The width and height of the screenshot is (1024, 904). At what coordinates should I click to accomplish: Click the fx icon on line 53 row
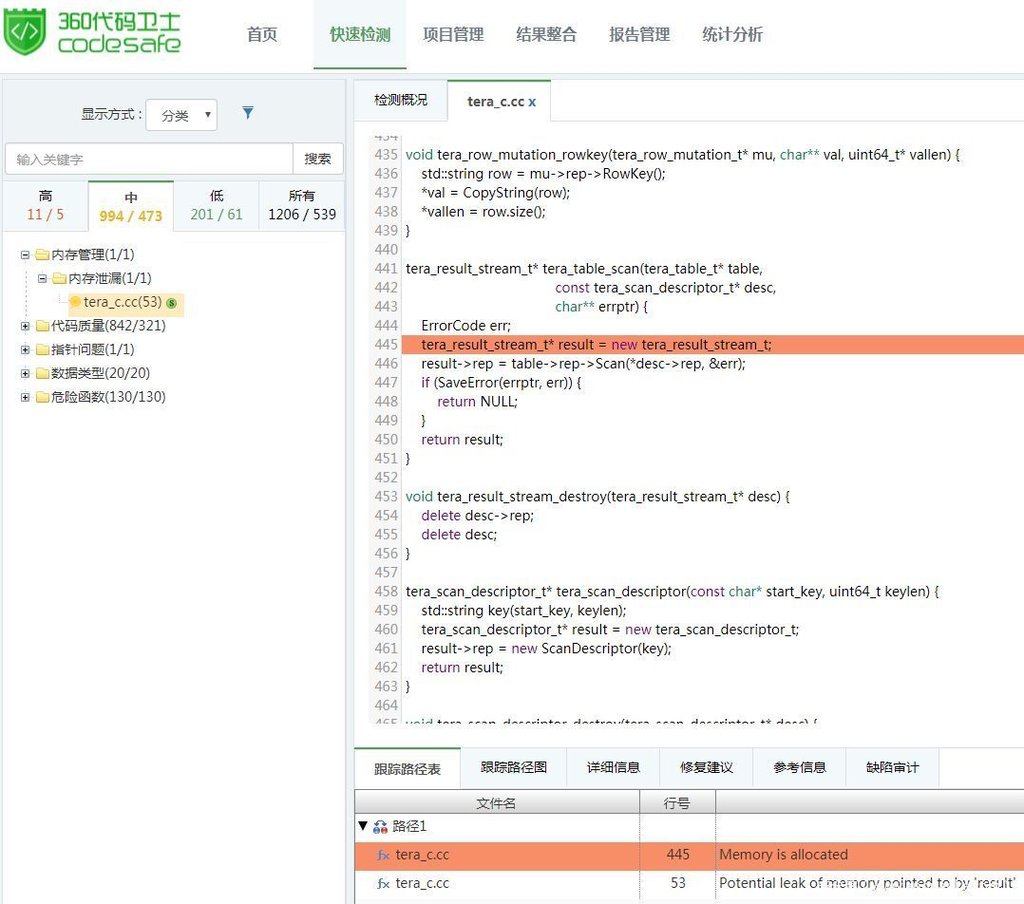point(383,883)
